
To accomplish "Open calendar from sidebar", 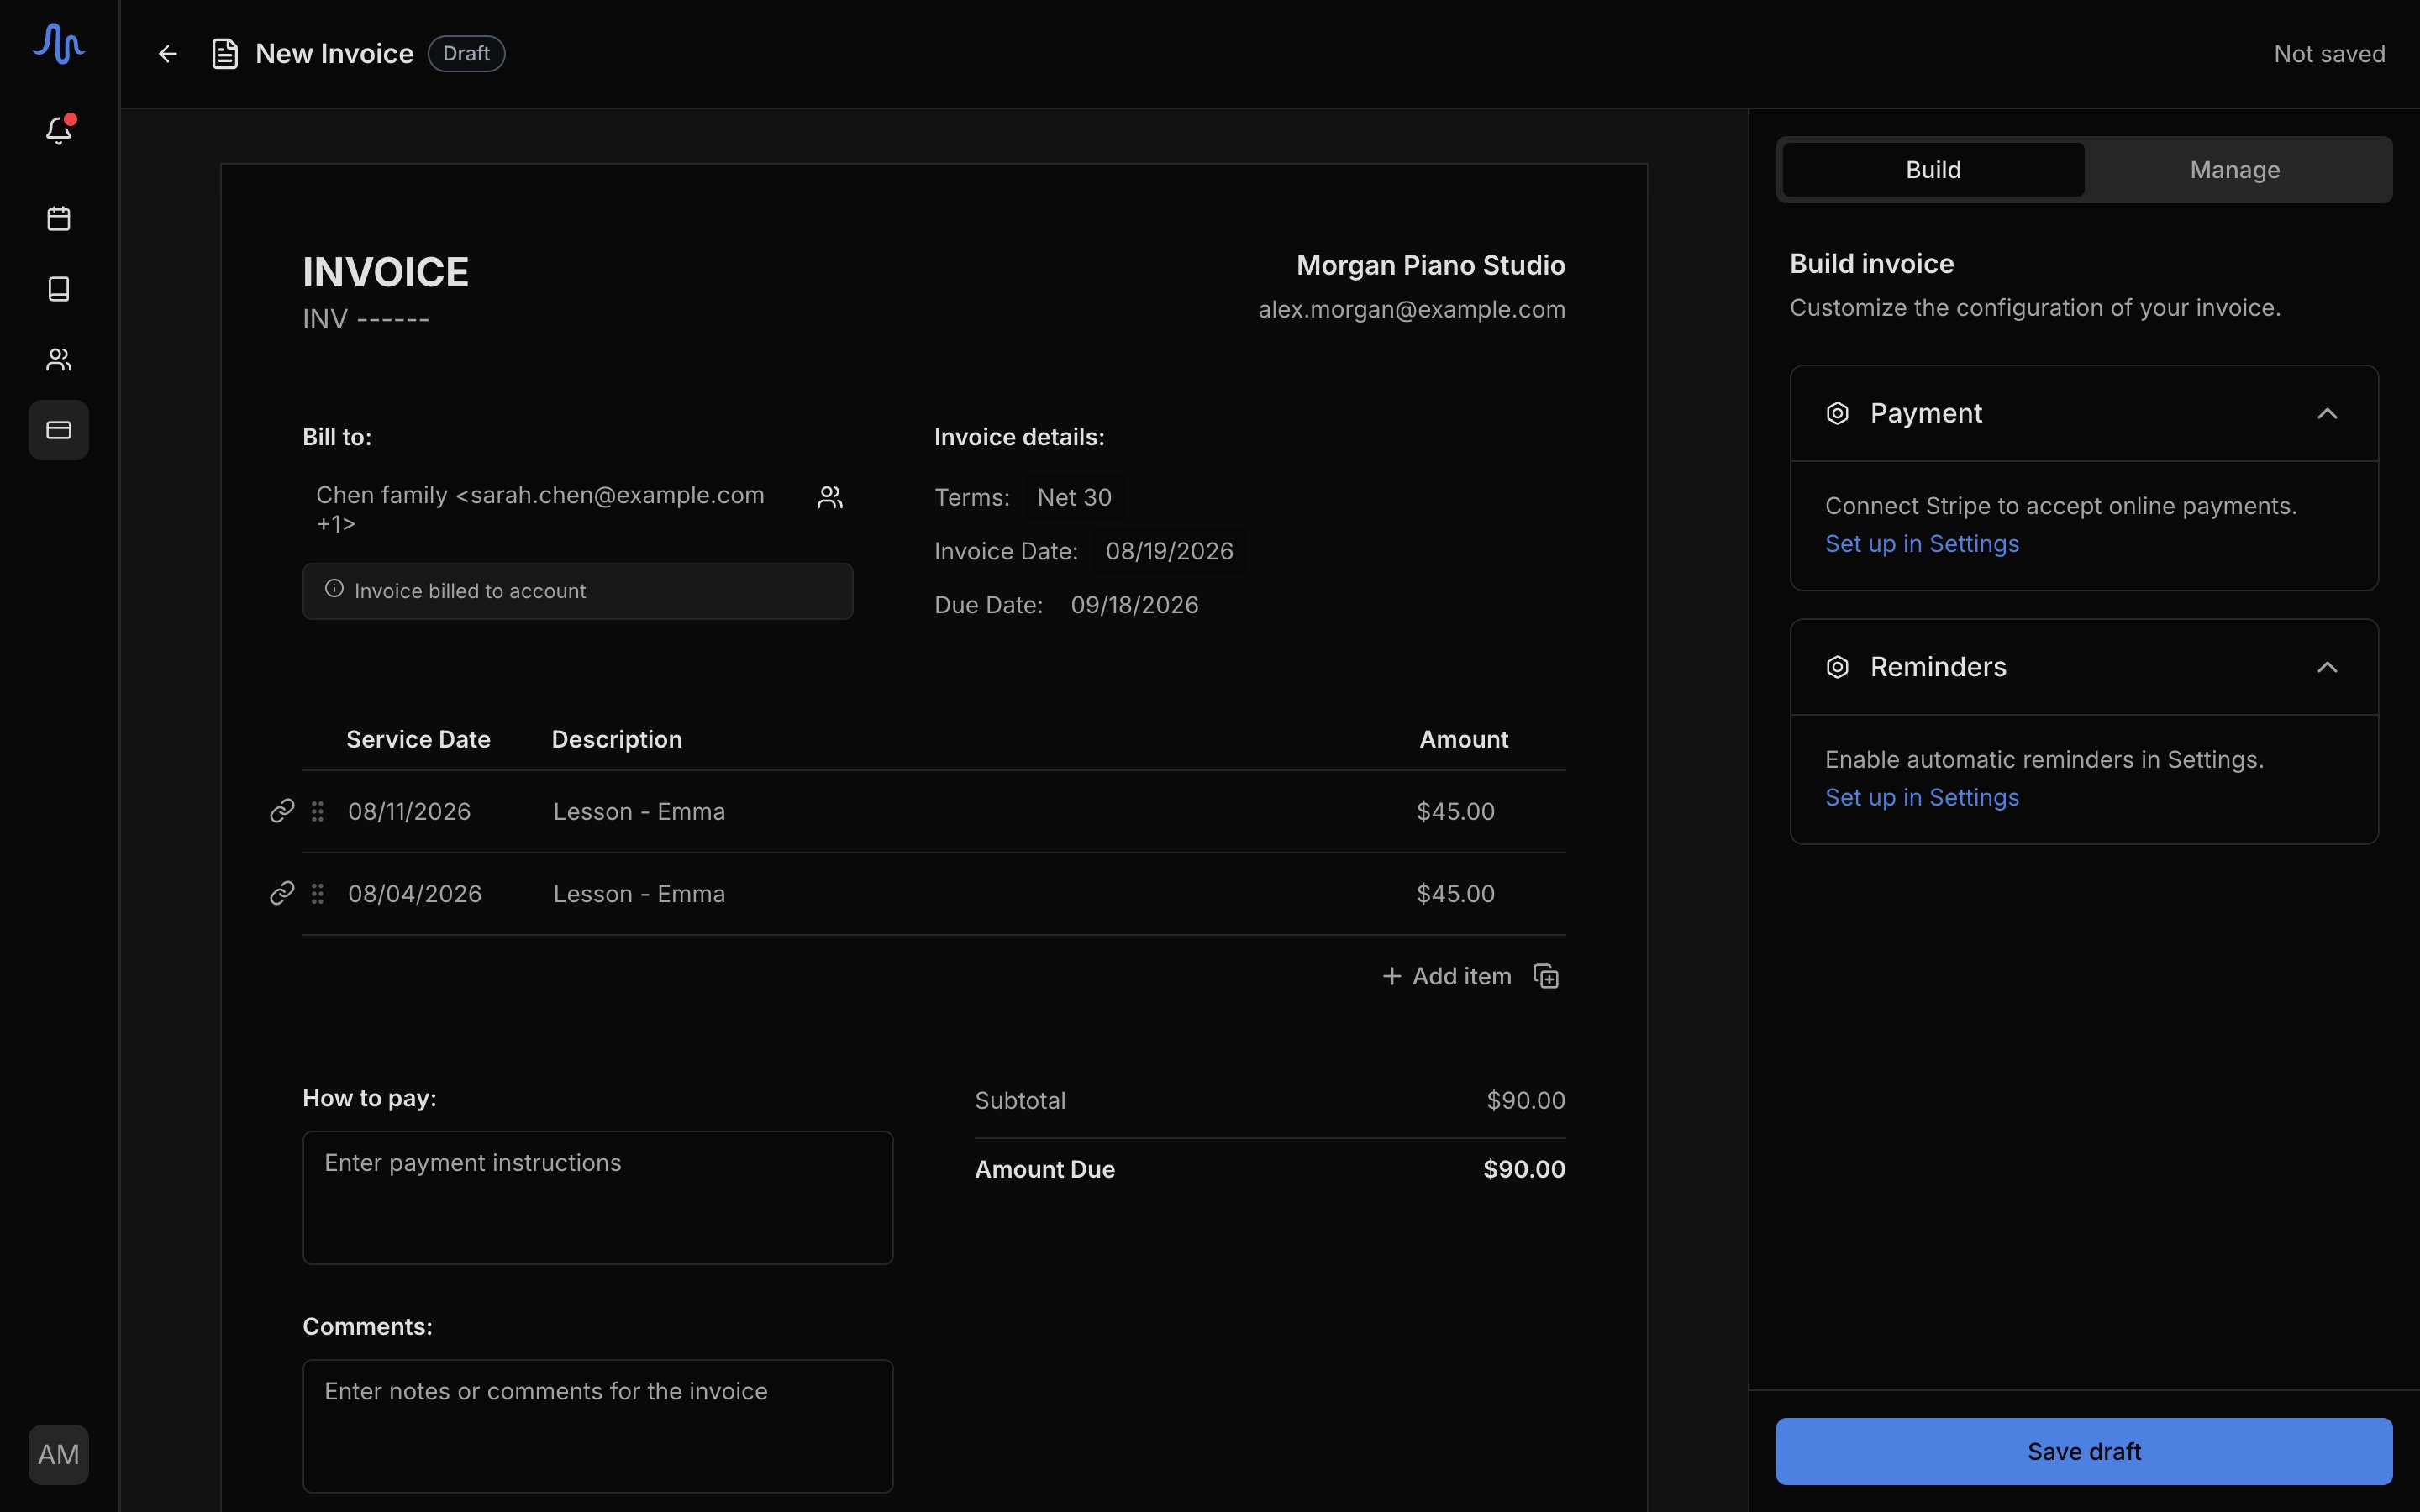I will pyautogui.click(x=59, y=218).
